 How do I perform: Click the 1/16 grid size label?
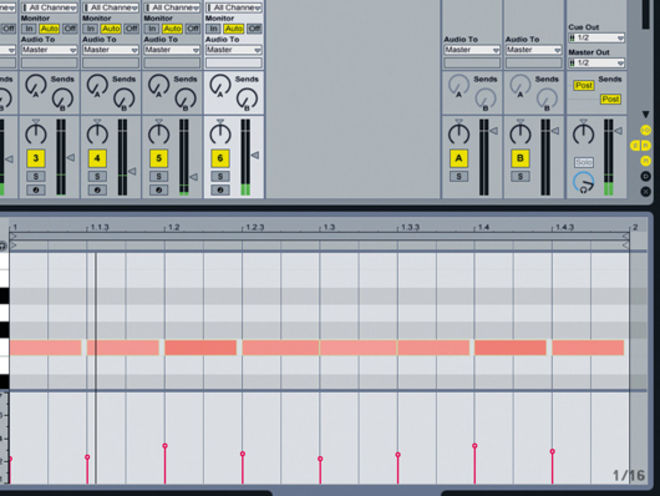pos(629,476)
